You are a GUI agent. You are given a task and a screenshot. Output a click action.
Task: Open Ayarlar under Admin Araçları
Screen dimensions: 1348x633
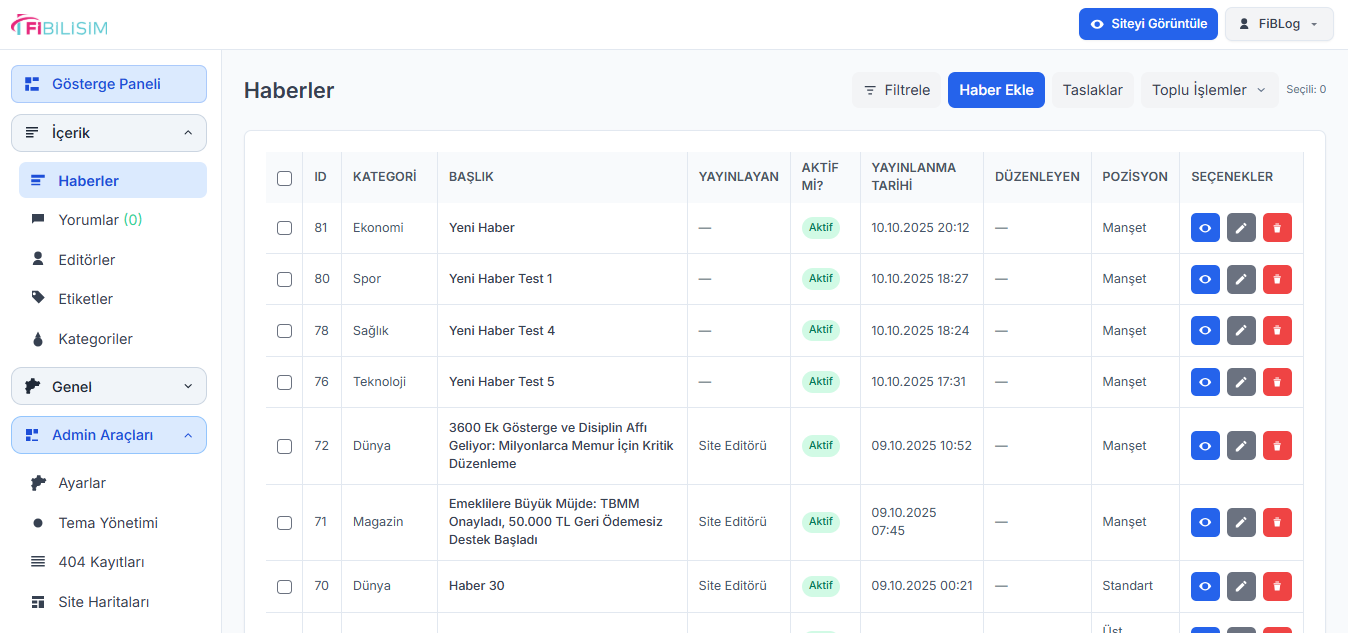[x=113, y=483]
